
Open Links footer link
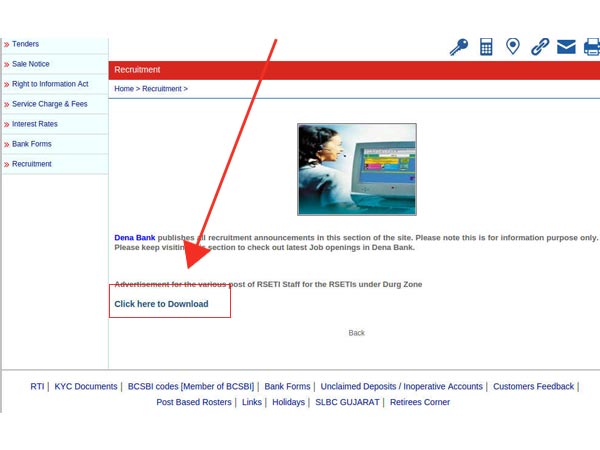pos(252,402)
